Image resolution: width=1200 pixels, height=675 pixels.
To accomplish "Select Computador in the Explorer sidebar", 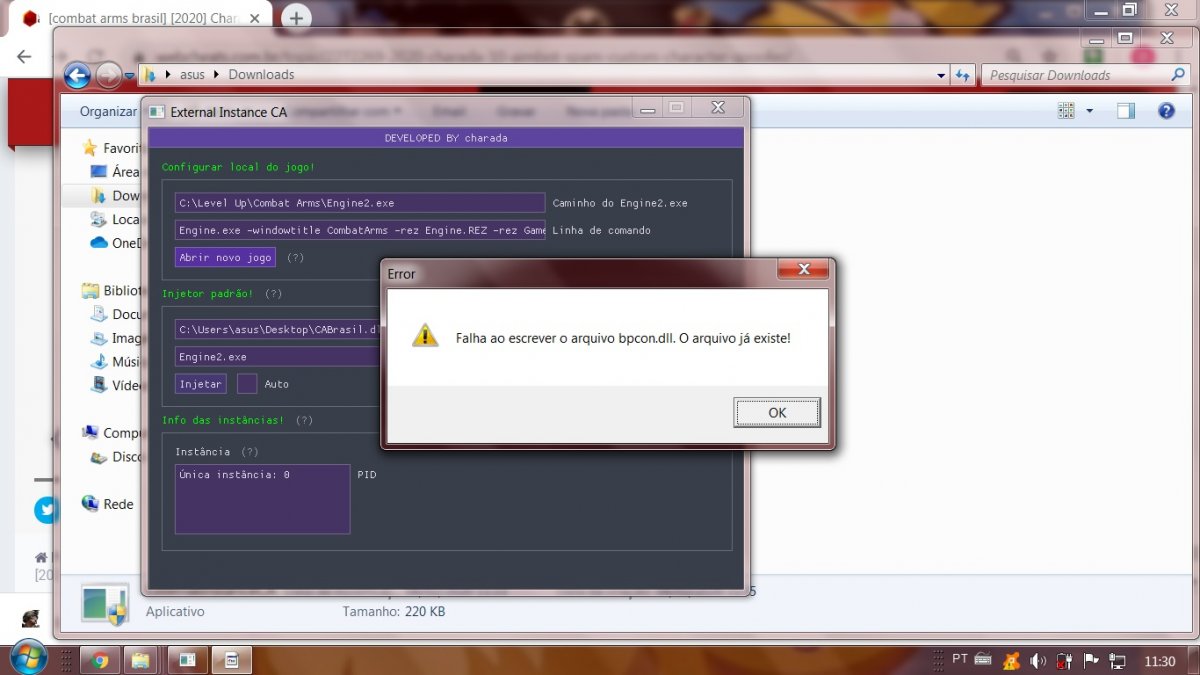I will [112, 433].
